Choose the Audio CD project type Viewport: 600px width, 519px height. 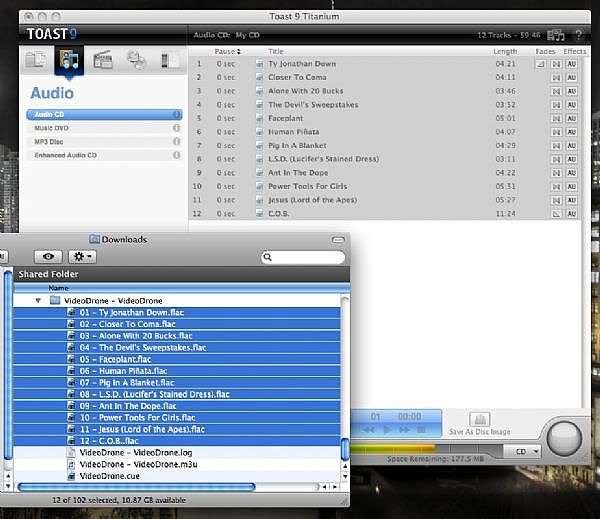tap(104, 114)
